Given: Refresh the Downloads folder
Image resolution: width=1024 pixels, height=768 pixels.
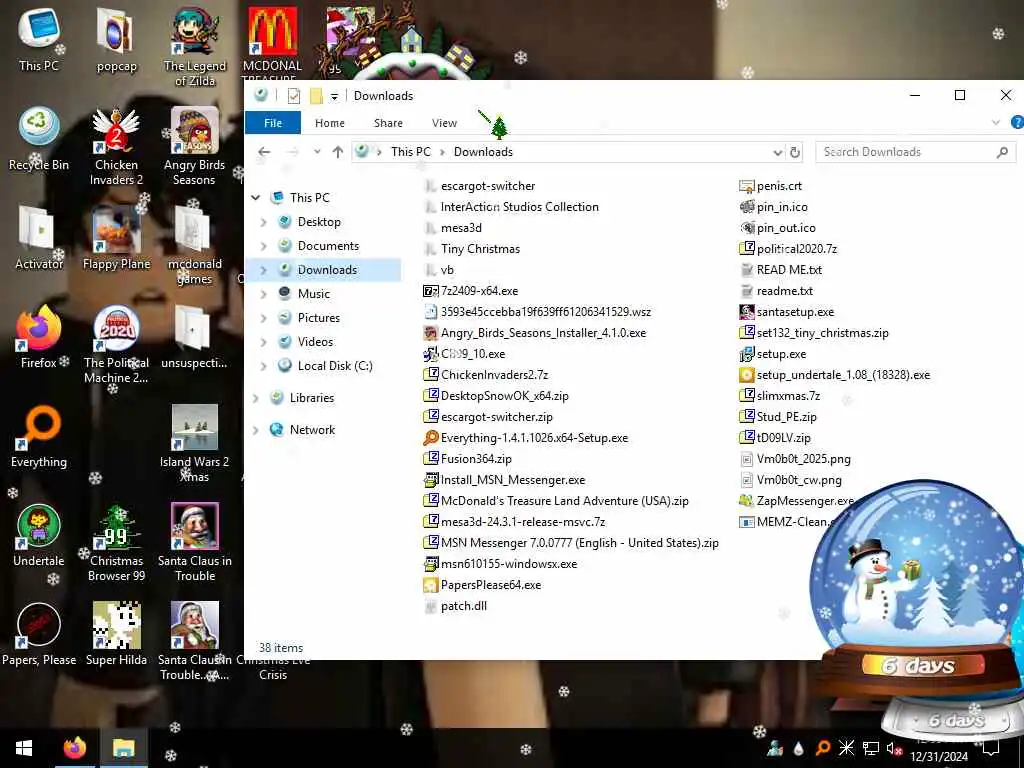Looking at the screenshot, I should (x=795, y=152).
